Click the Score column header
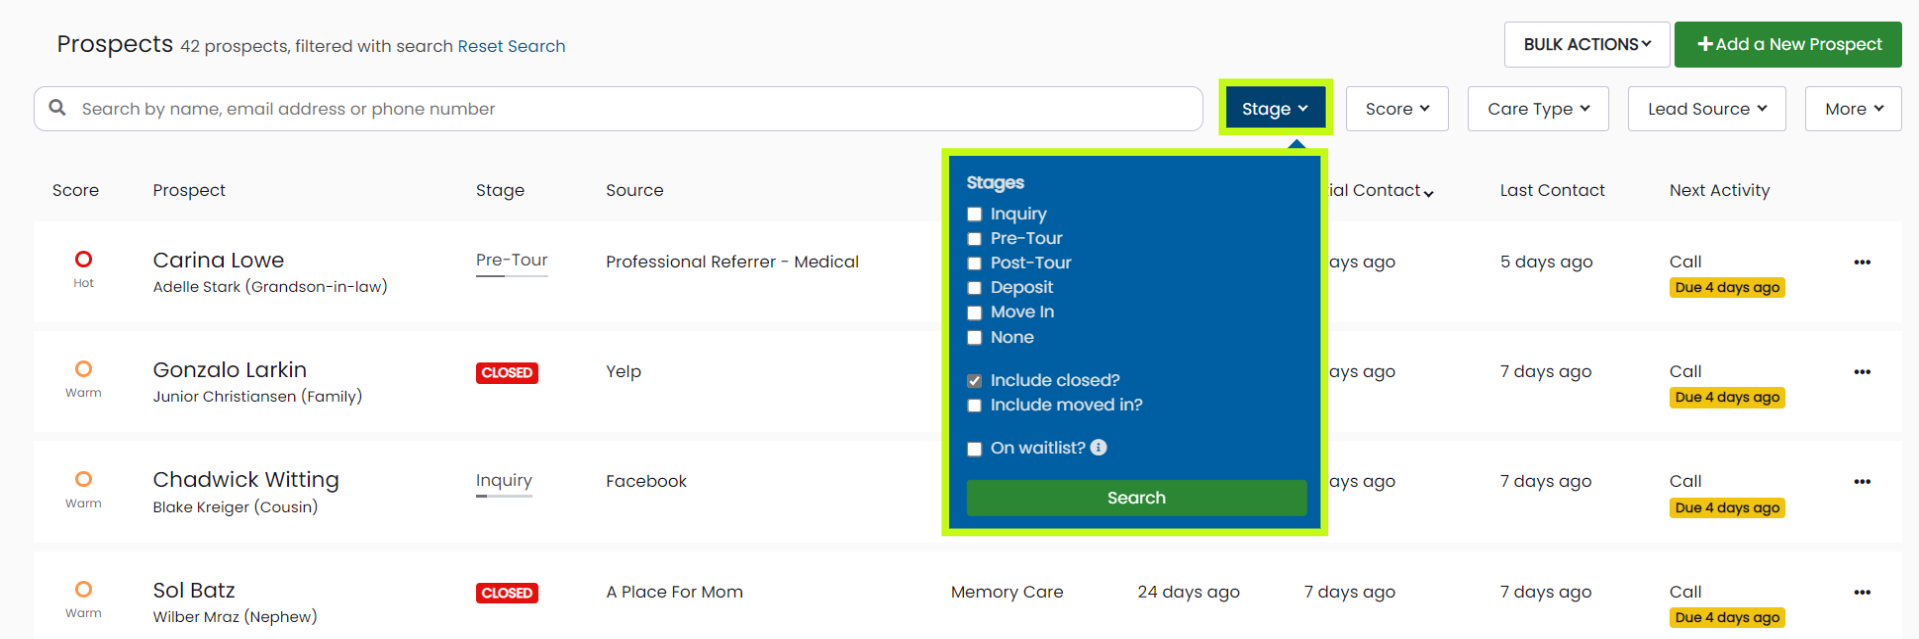The image size is (1919, 639). (x=76, y=190)
